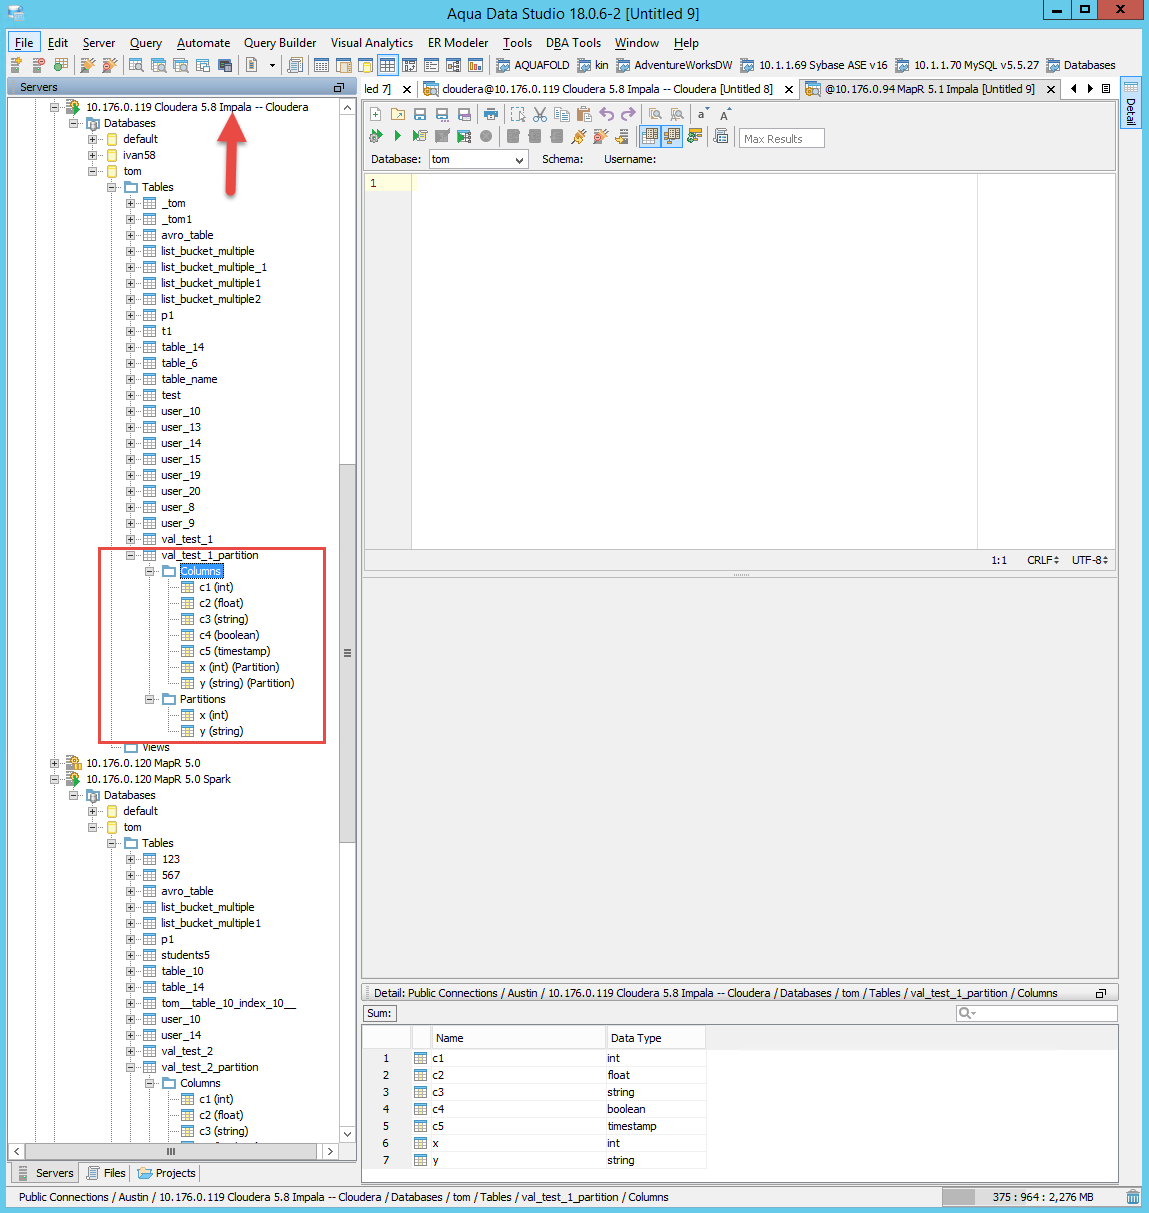This screenshot has width=1149, height=1213.
Task: Click the garbage collection trash icon in status bar
Action: point(1133,1197)
